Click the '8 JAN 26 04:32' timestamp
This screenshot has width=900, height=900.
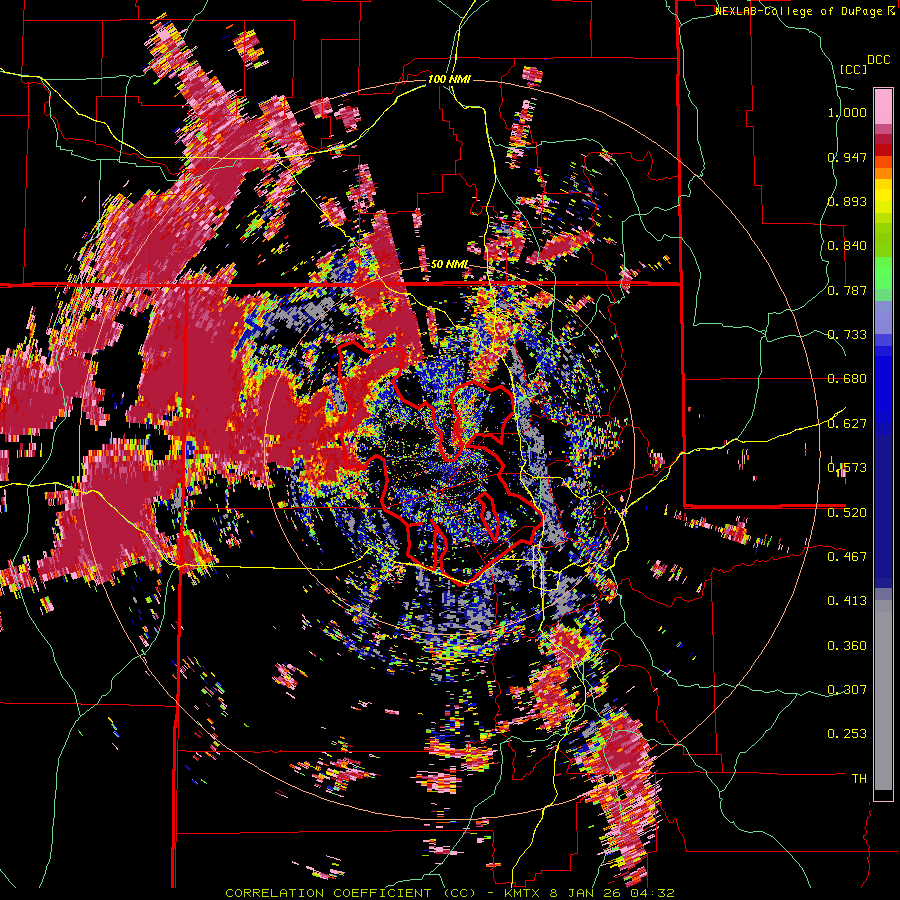click(611, 893)
